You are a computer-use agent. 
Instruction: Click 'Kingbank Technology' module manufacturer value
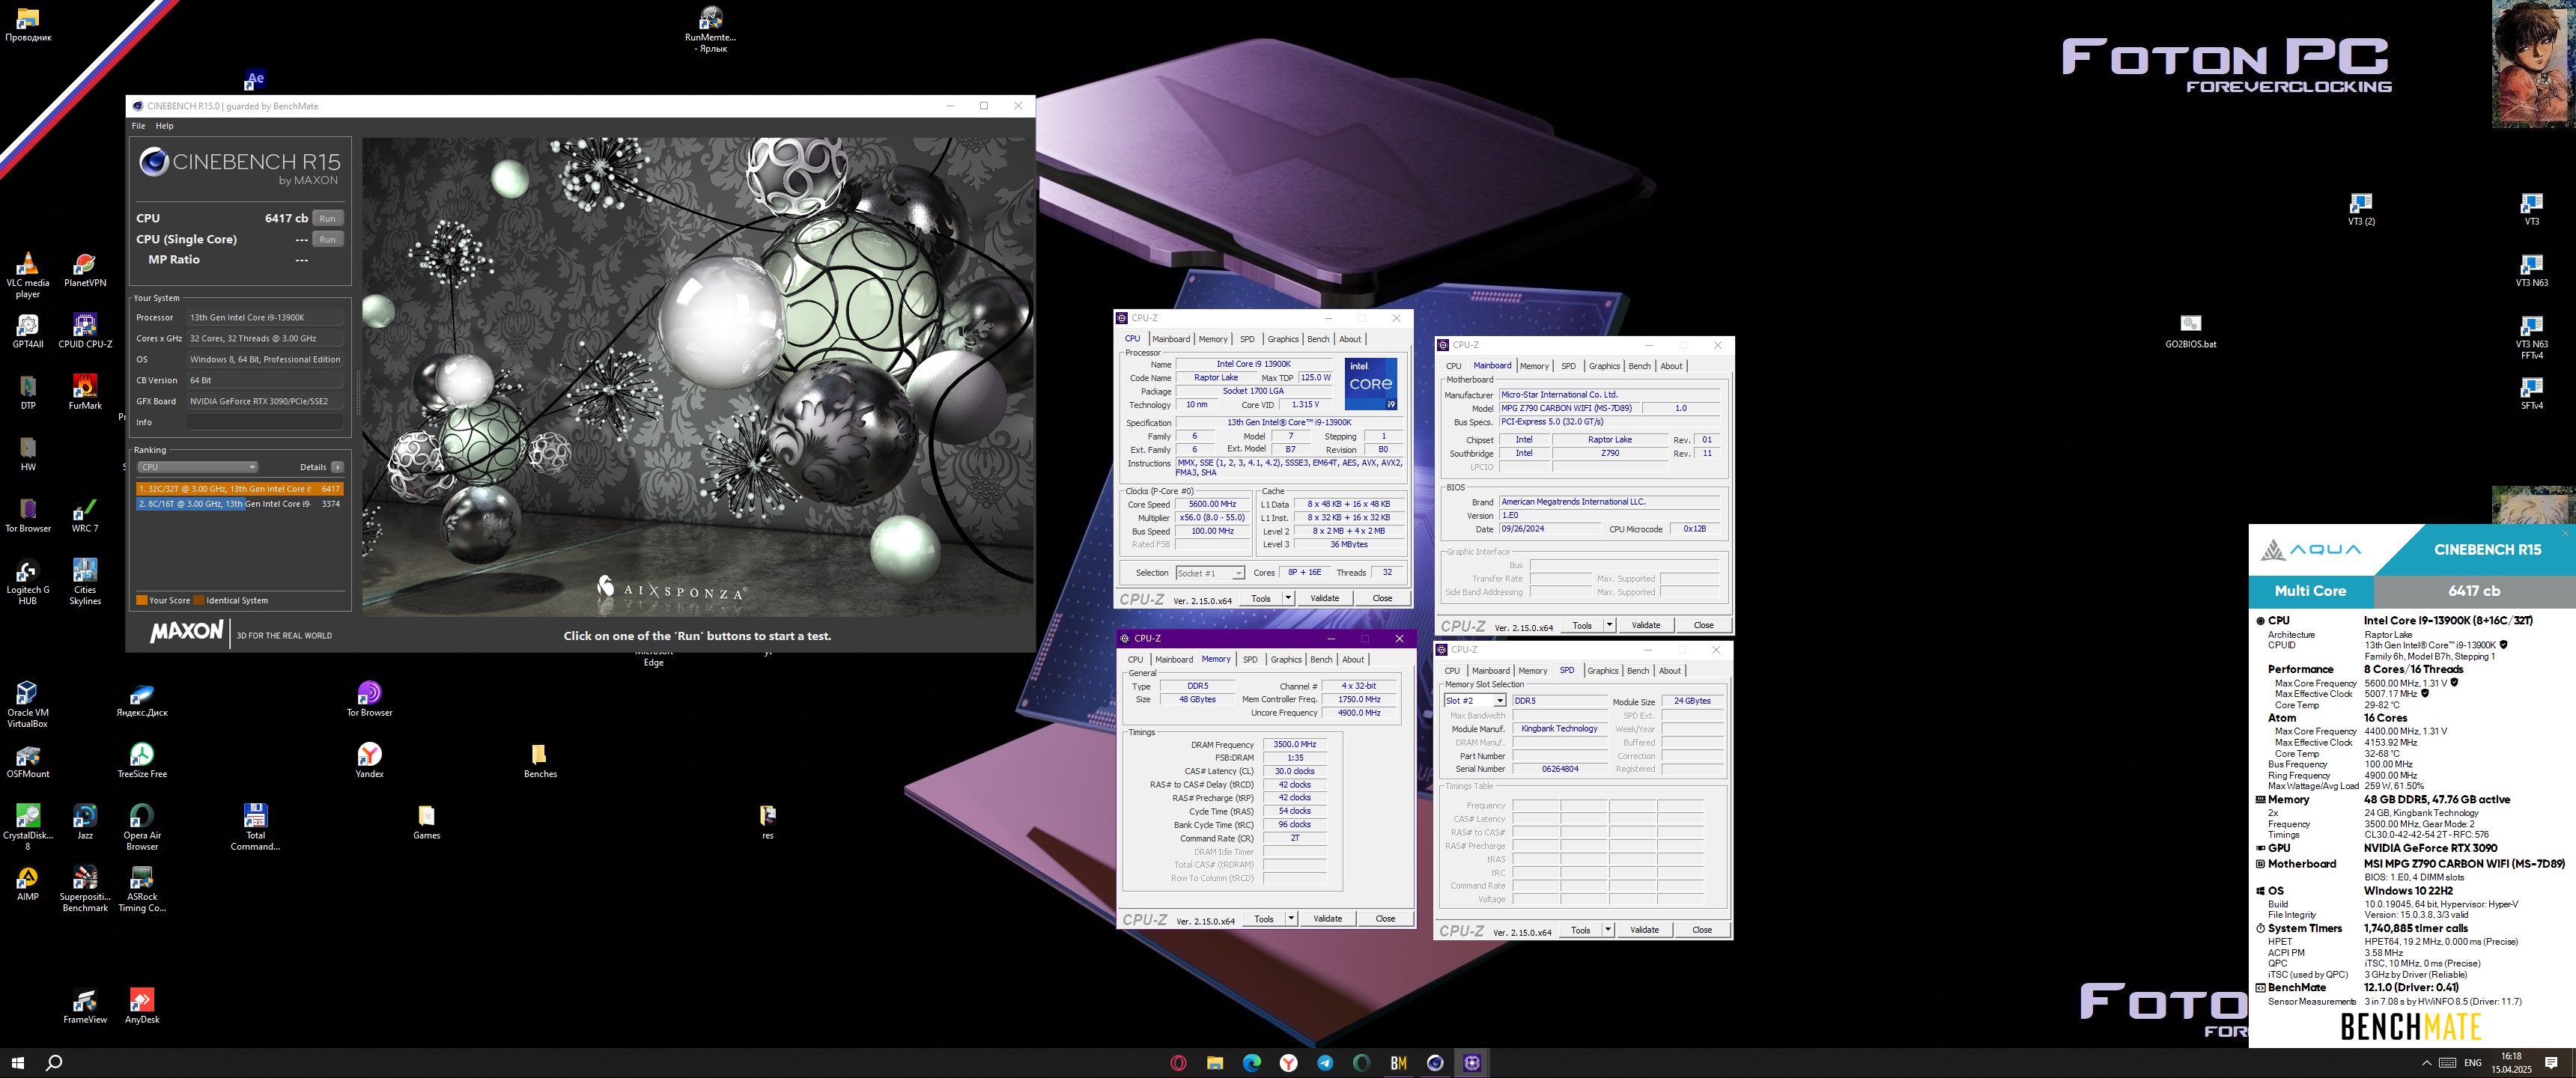coord(1560,729)
